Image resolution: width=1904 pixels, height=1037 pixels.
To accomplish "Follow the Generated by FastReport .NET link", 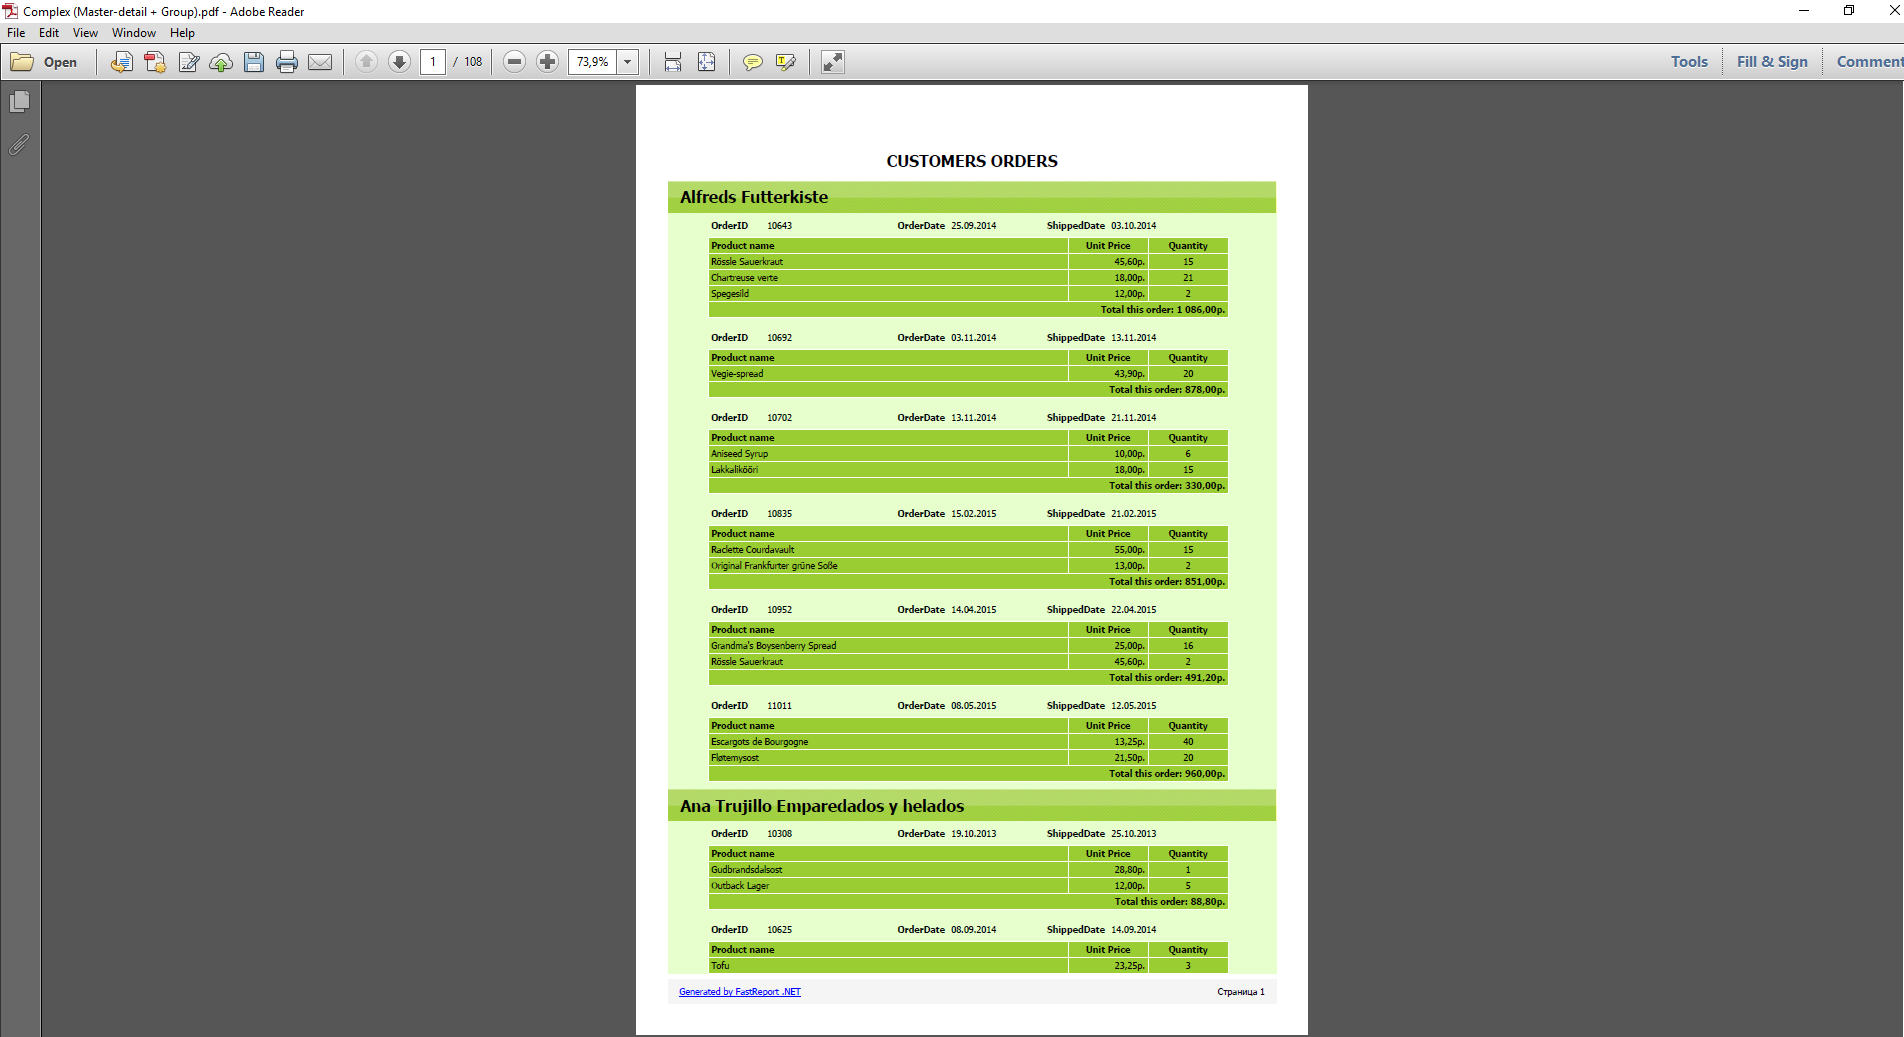I will [740, 992].
